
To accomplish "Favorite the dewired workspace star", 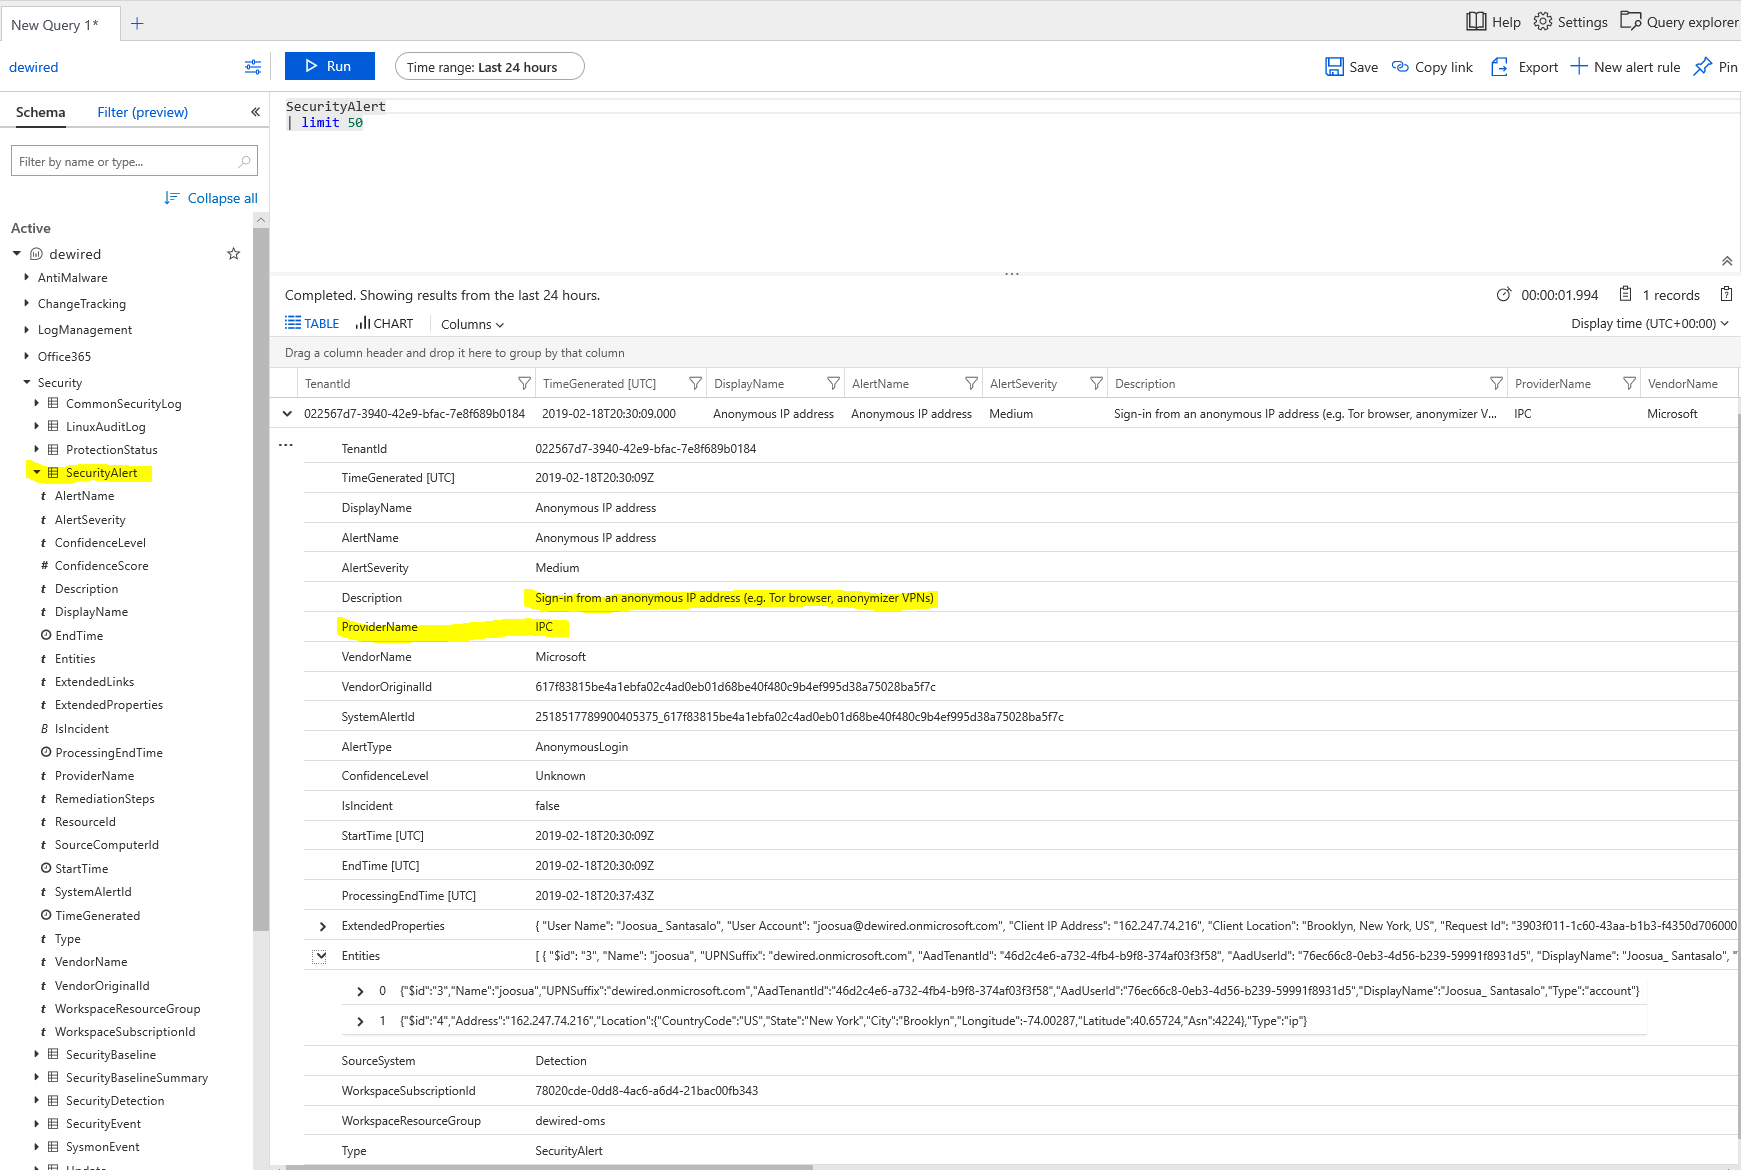I will point(234,254).
